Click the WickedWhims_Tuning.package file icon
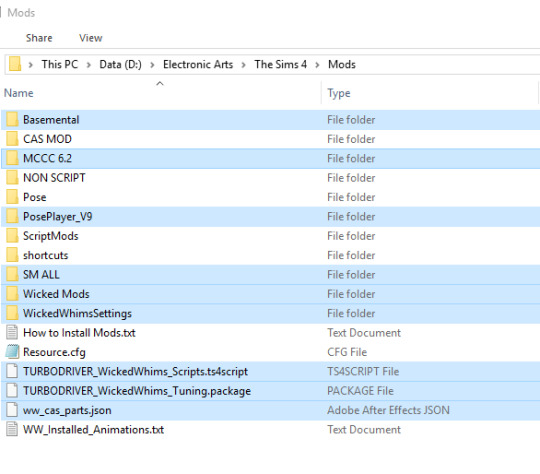The image size is (540, 474). (12, 391)
